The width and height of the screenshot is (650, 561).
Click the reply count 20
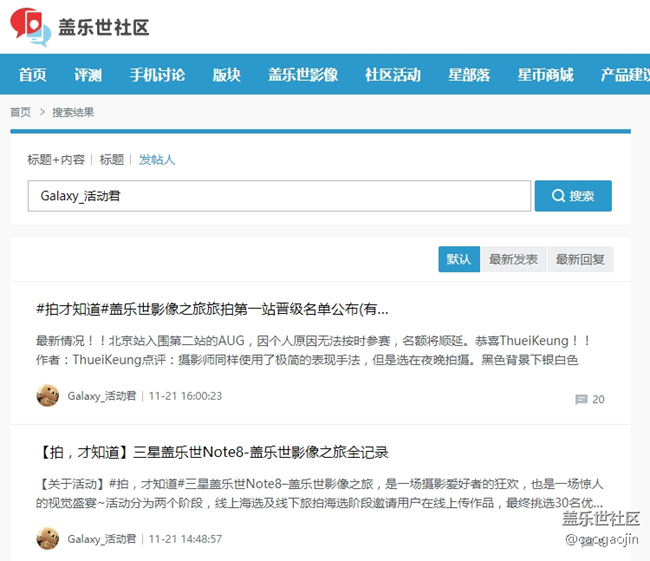598,399
